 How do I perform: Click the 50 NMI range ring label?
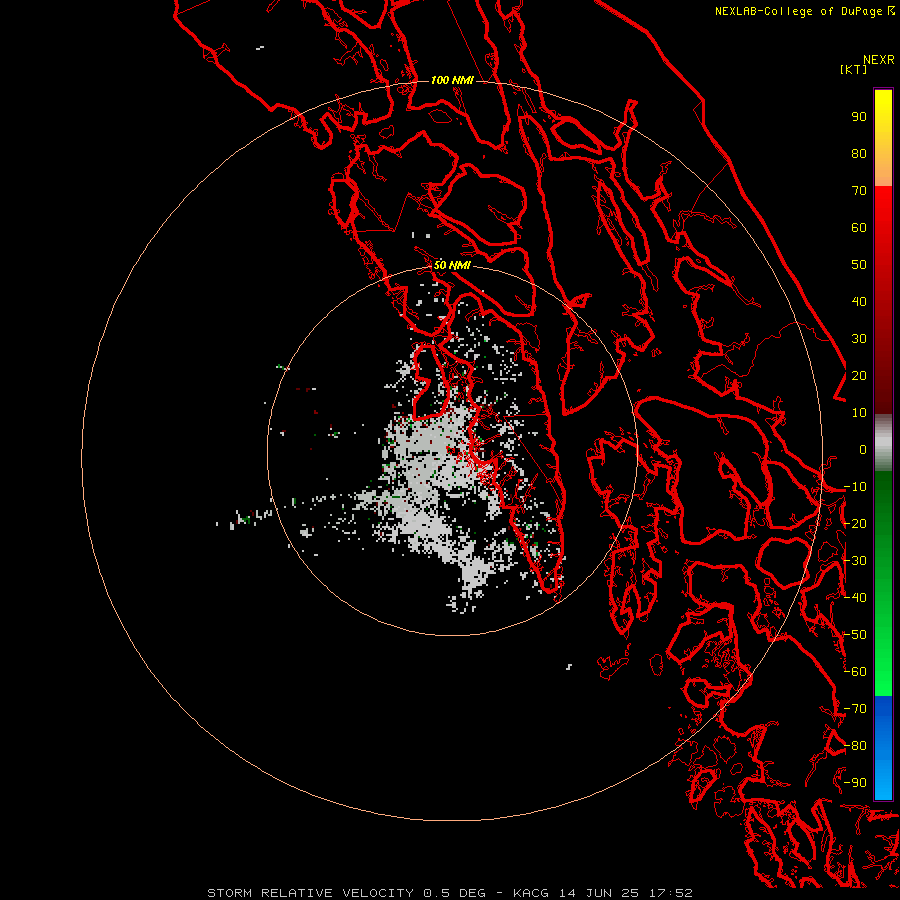click(x=452, y=265)
